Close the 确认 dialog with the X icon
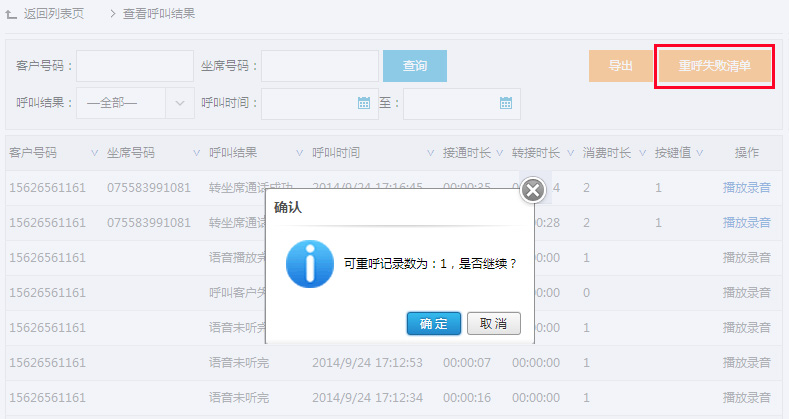This screenshot has width=789, height=419. click(x=534, y=190)
